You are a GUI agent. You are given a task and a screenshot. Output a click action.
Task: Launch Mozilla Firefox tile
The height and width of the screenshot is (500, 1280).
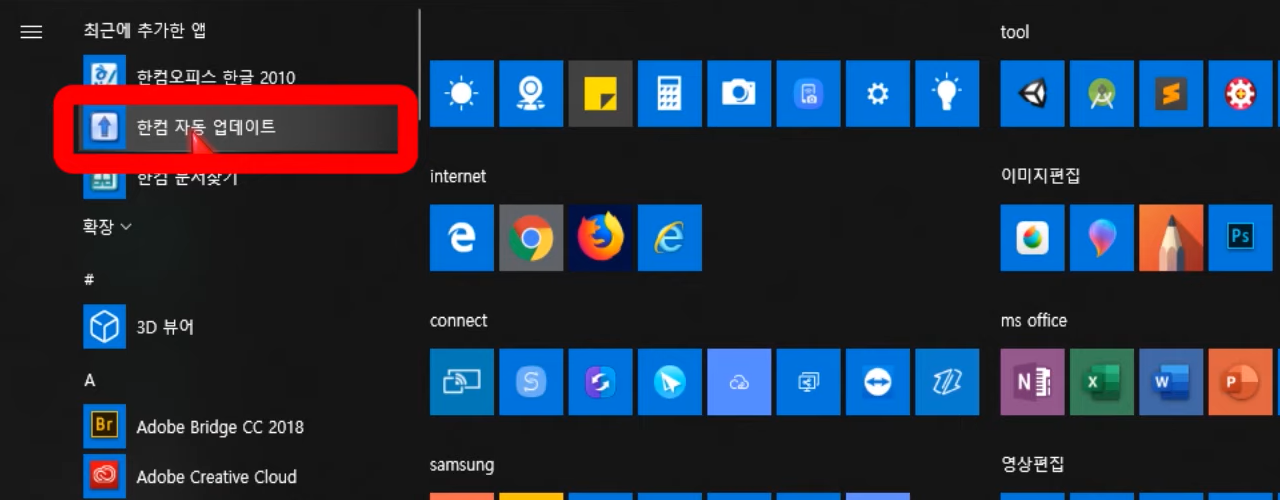(x=600, y=238)
